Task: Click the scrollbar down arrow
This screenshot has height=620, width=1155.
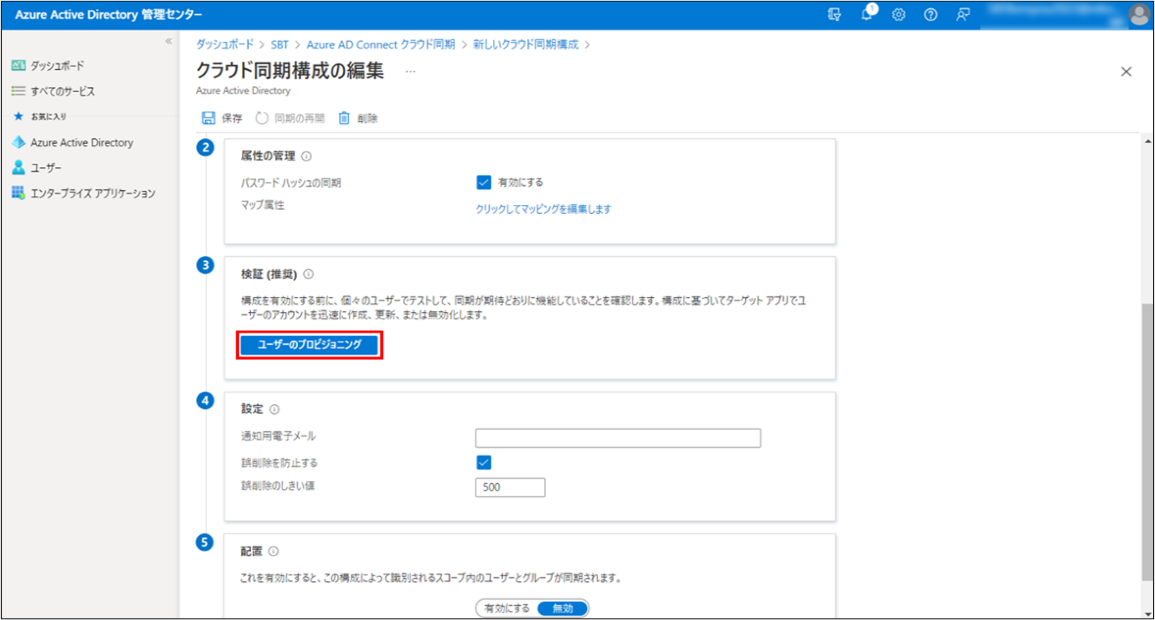Action: click(x=1148, y=614)
